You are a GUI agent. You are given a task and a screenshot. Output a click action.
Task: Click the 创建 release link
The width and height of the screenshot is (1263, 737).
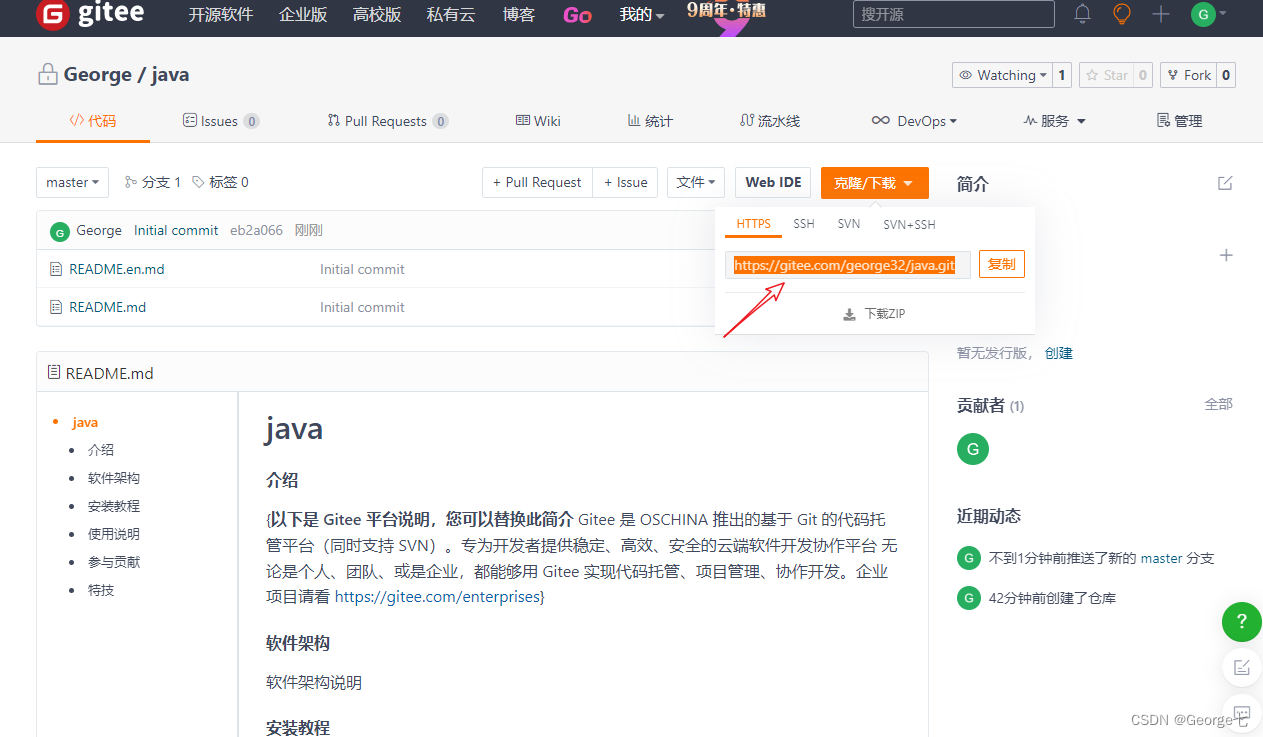tap(1058, 352)
